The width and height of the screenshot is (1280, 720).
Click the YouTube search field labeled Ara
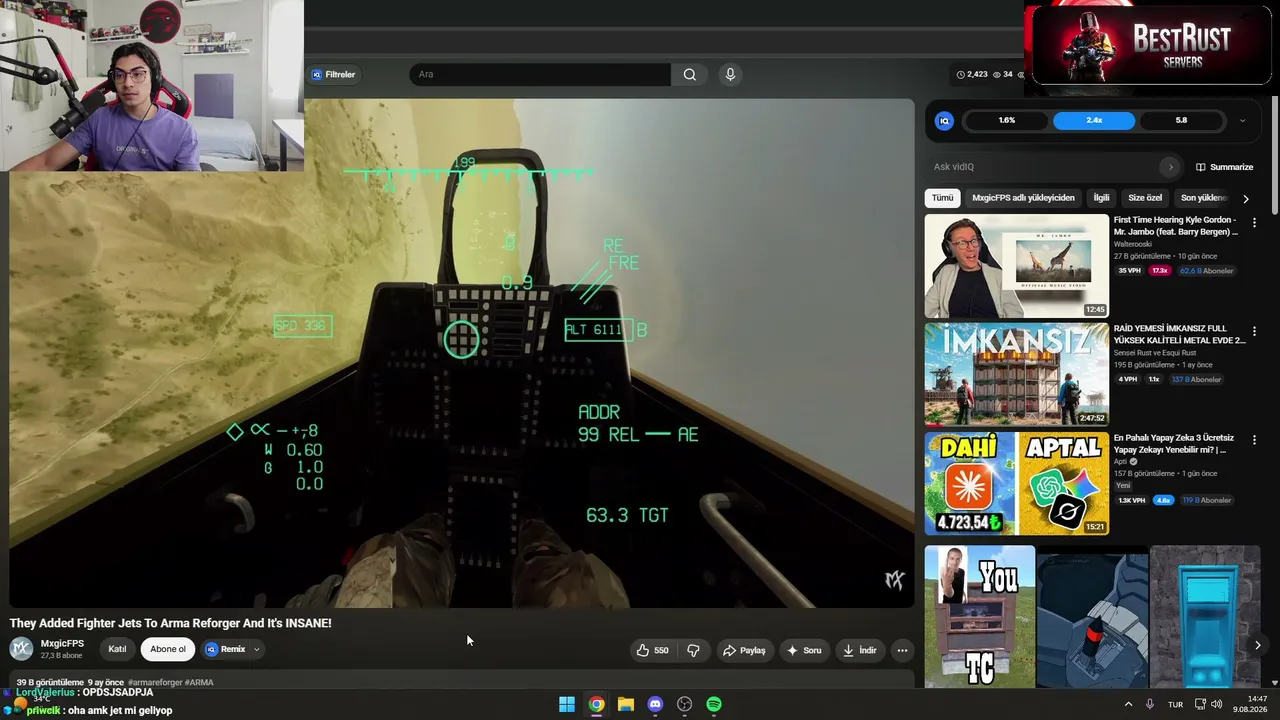(x=540, y=74)
